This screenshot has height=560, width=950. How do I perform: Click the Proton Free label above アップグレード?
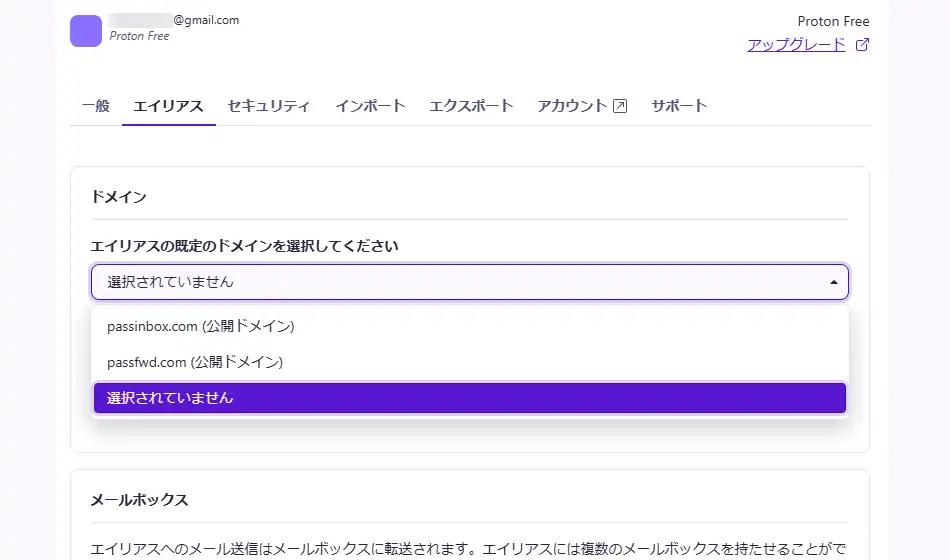(x=833, y=21)
